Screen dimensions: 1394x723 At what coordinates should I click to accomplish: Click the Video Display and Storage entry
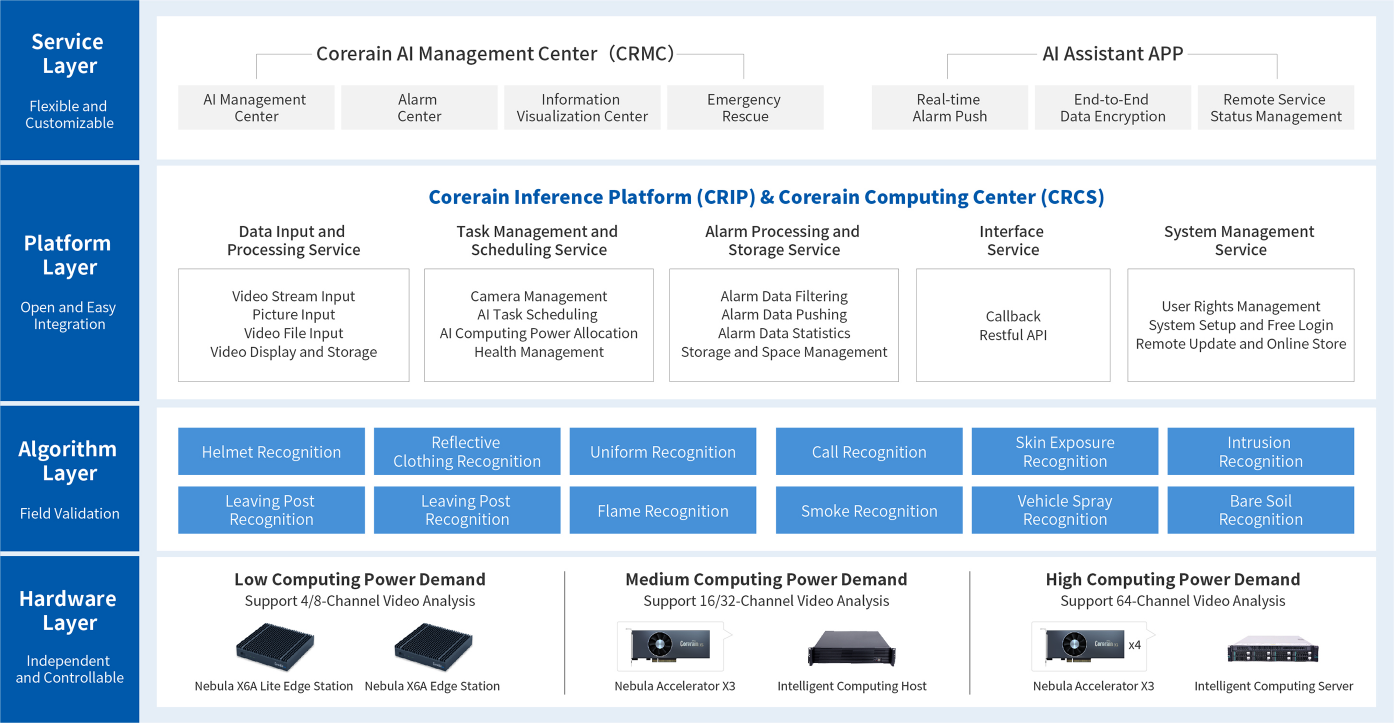tap(293, 352)
